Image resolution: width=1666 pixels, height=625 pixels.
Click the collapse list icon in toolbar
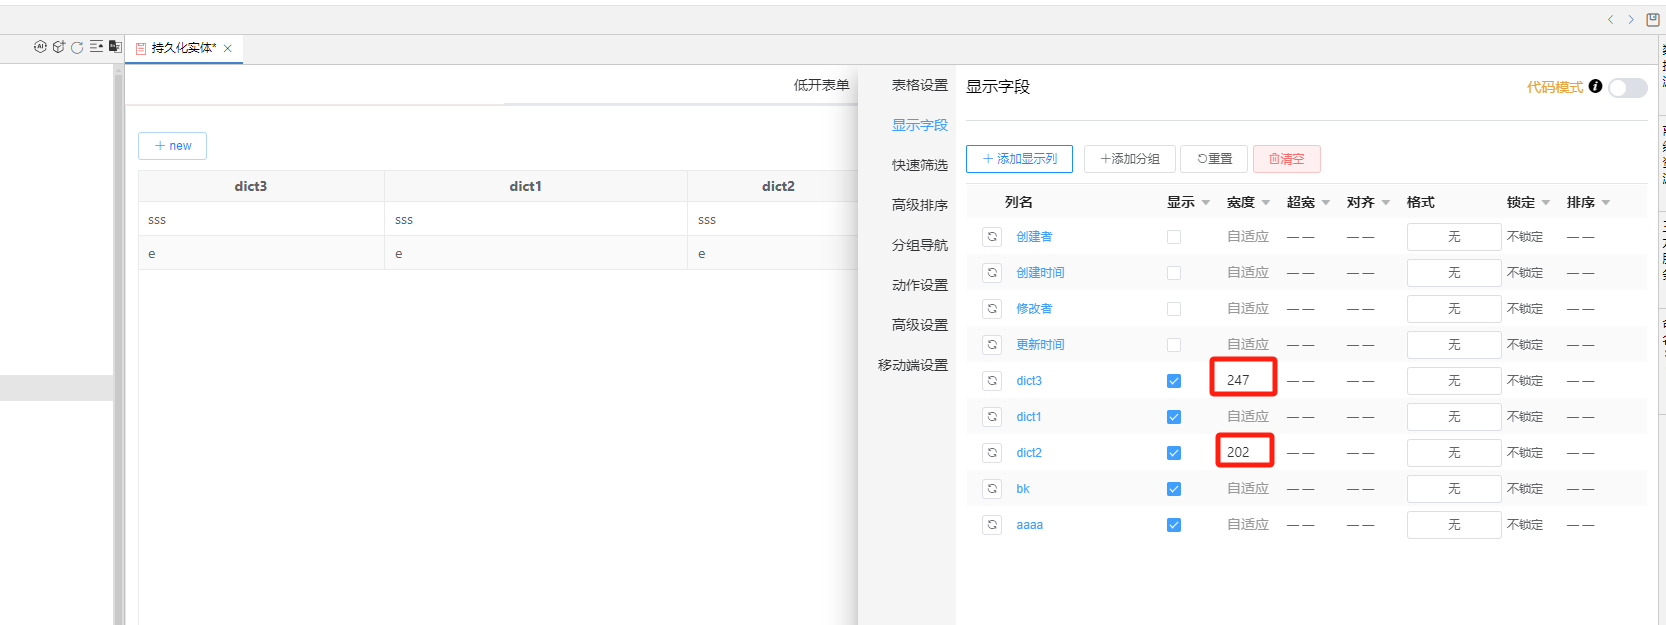[96, 47]
